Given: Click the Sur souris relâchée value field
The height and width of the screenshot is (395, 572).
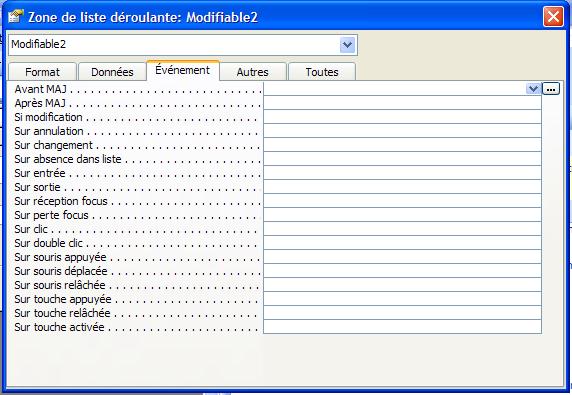Looking at the screenshot, I should coord(402,284).
